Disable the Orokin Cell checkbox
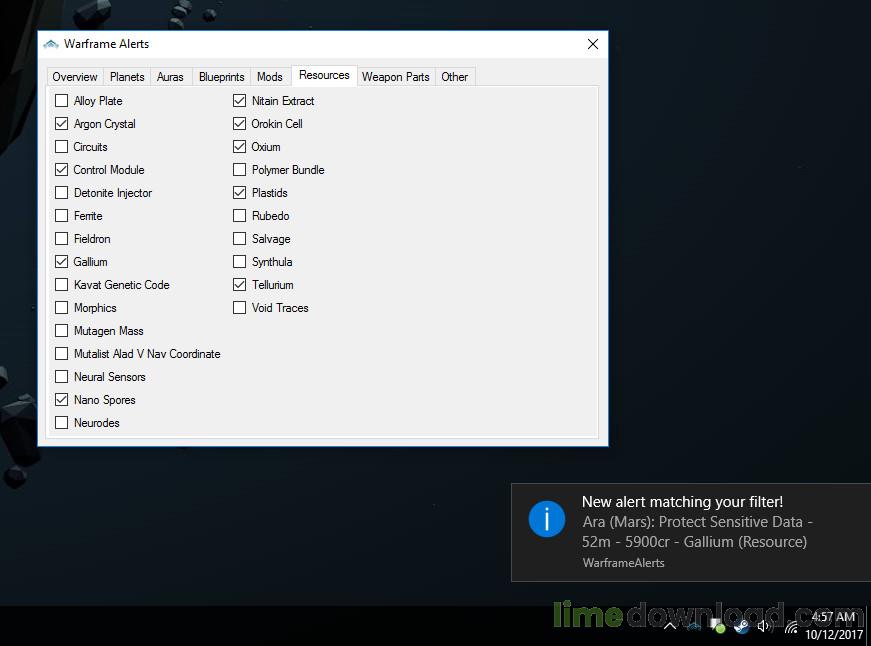The width and height of the screenshot is (871, 646). coord(240,124)
